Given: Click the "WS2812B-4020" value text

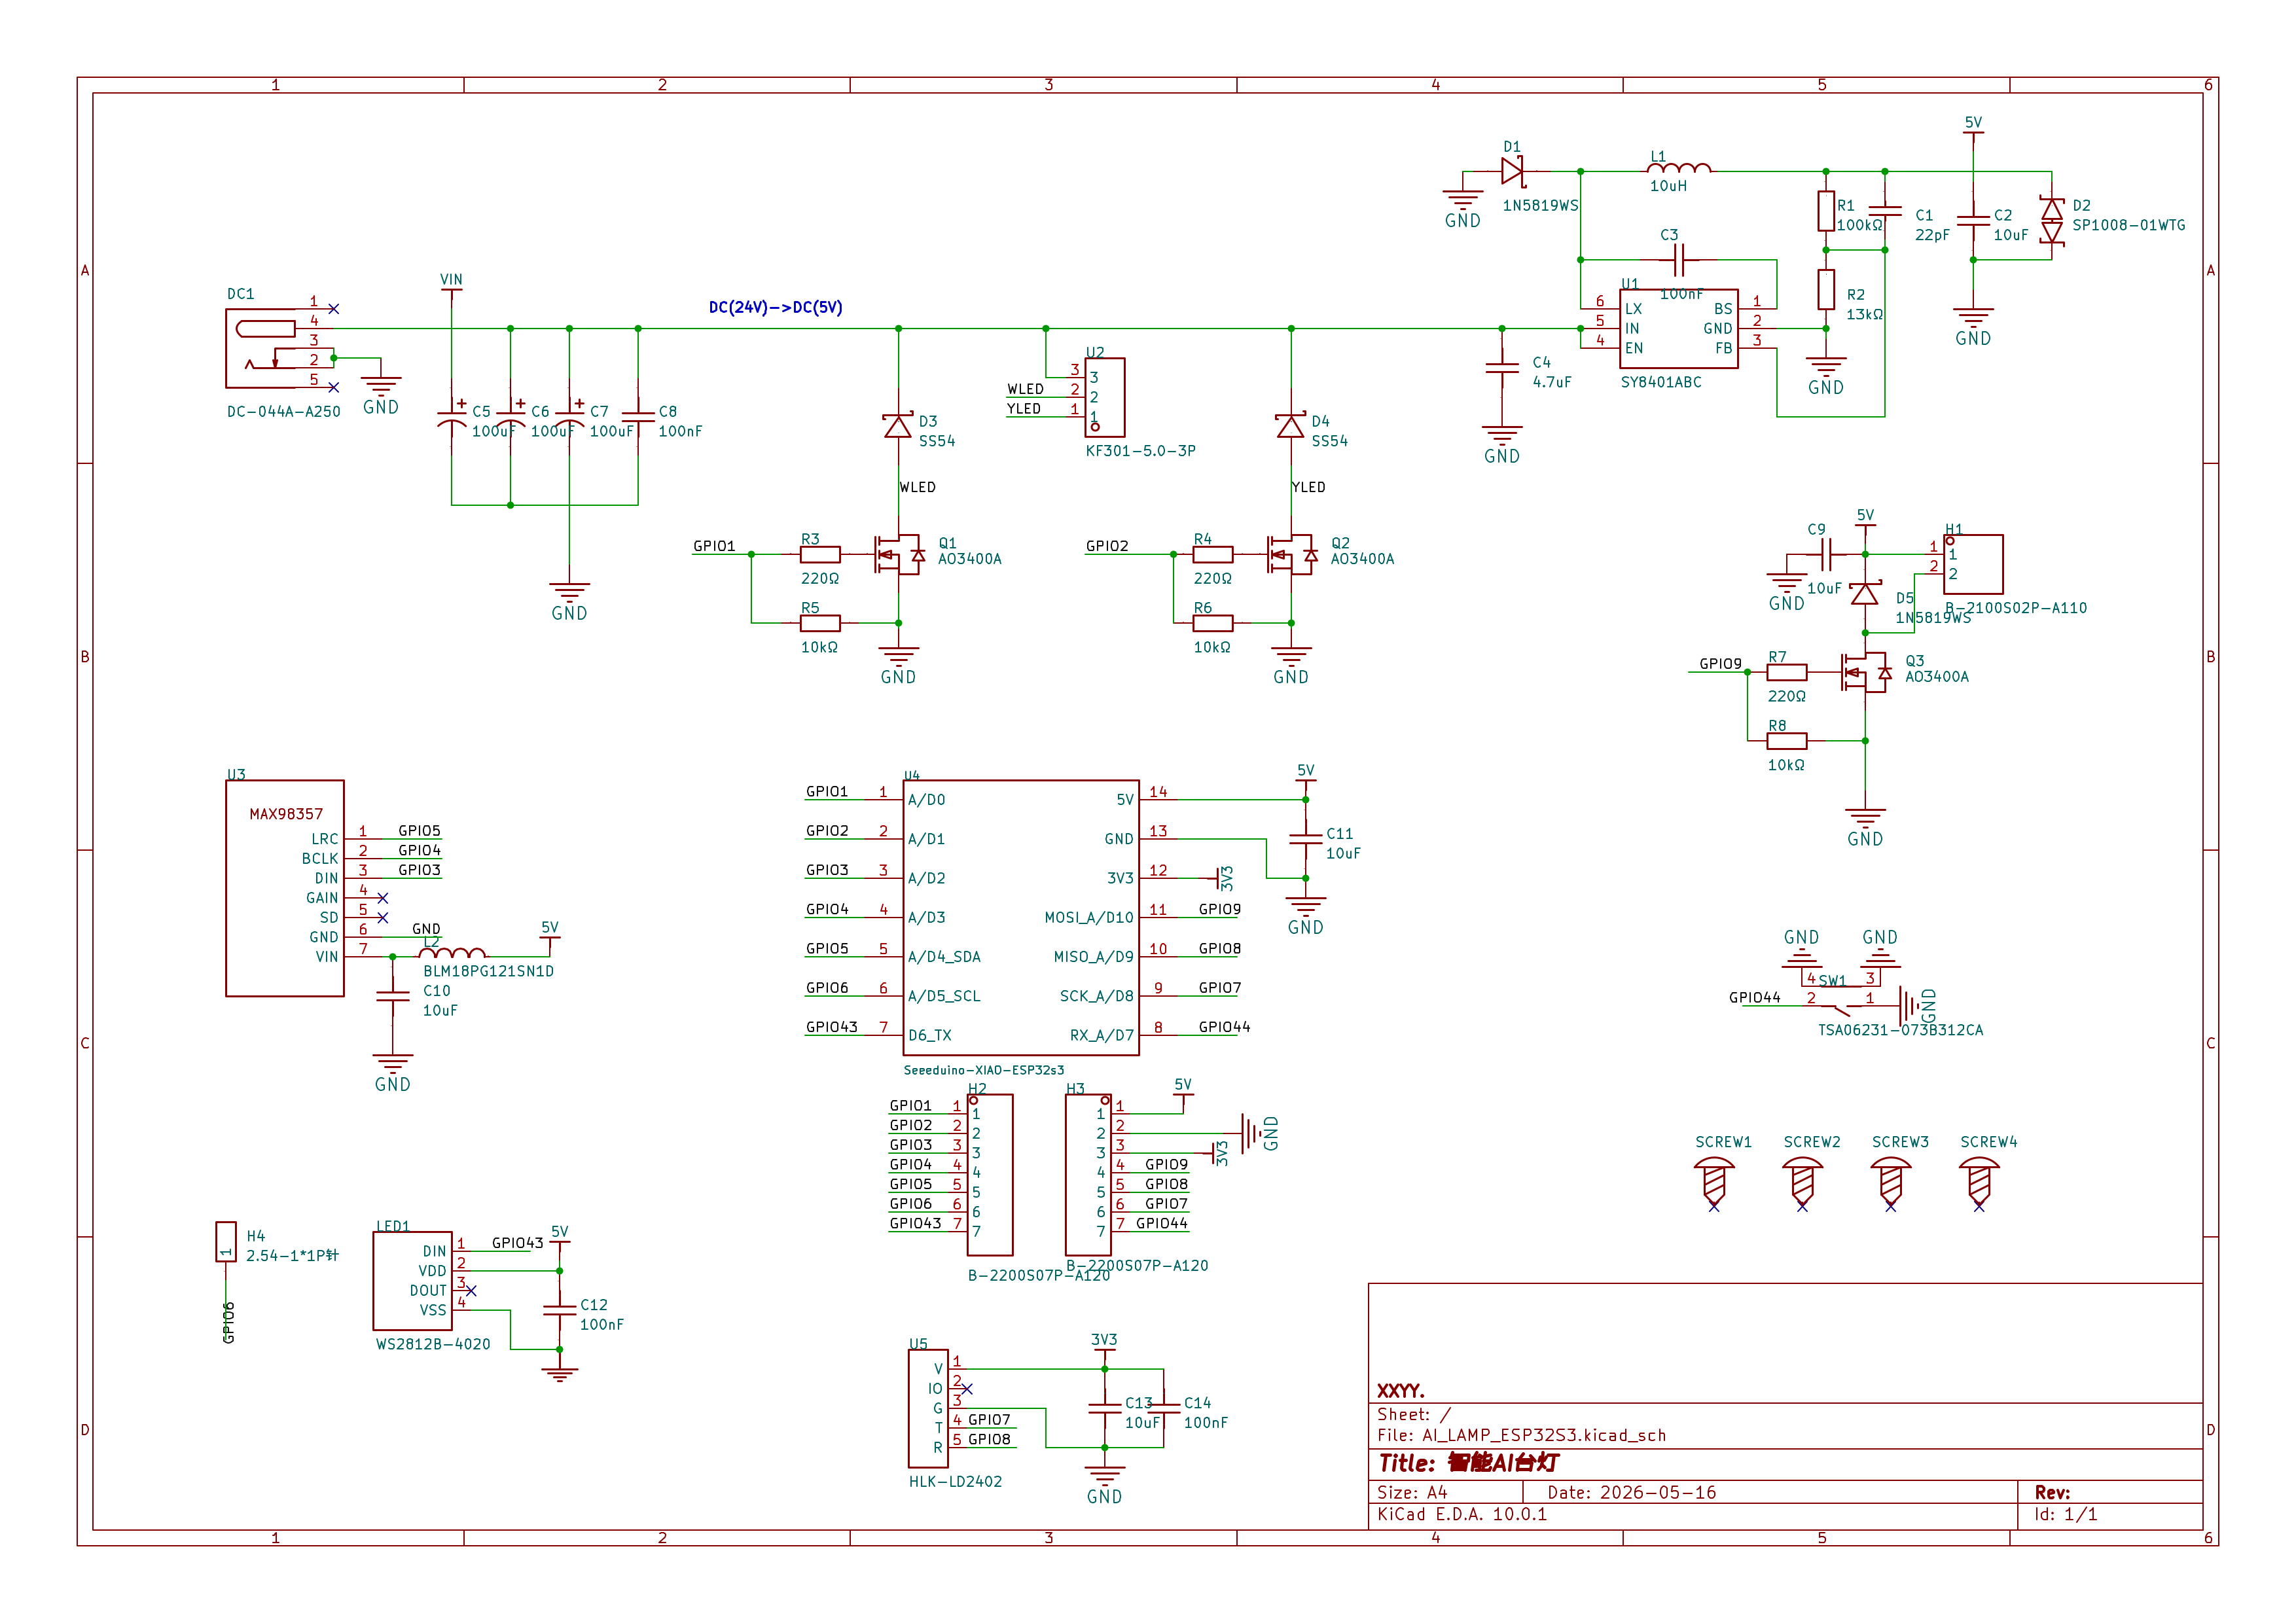Looking at the screenshot, I should coord(433,1344).
